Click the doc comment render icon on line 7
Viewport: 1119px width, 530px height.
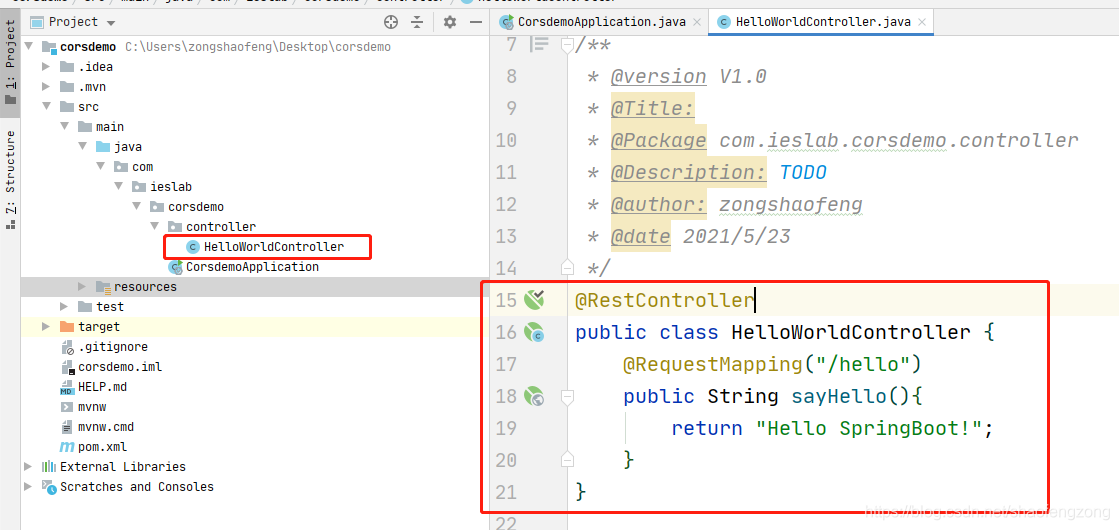coord(540,44)
